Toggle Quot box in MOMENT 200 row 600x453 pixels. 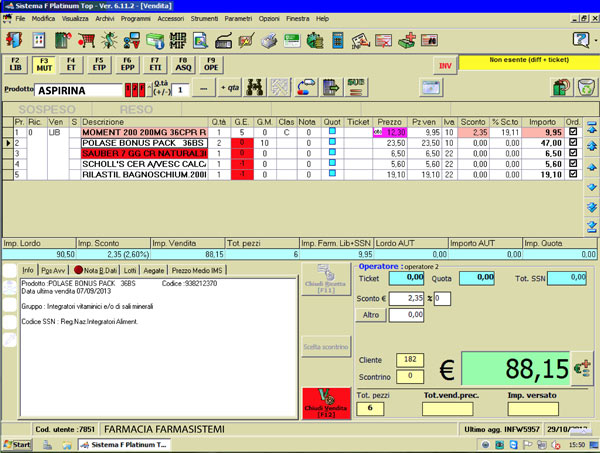click(x=332, y=131)
